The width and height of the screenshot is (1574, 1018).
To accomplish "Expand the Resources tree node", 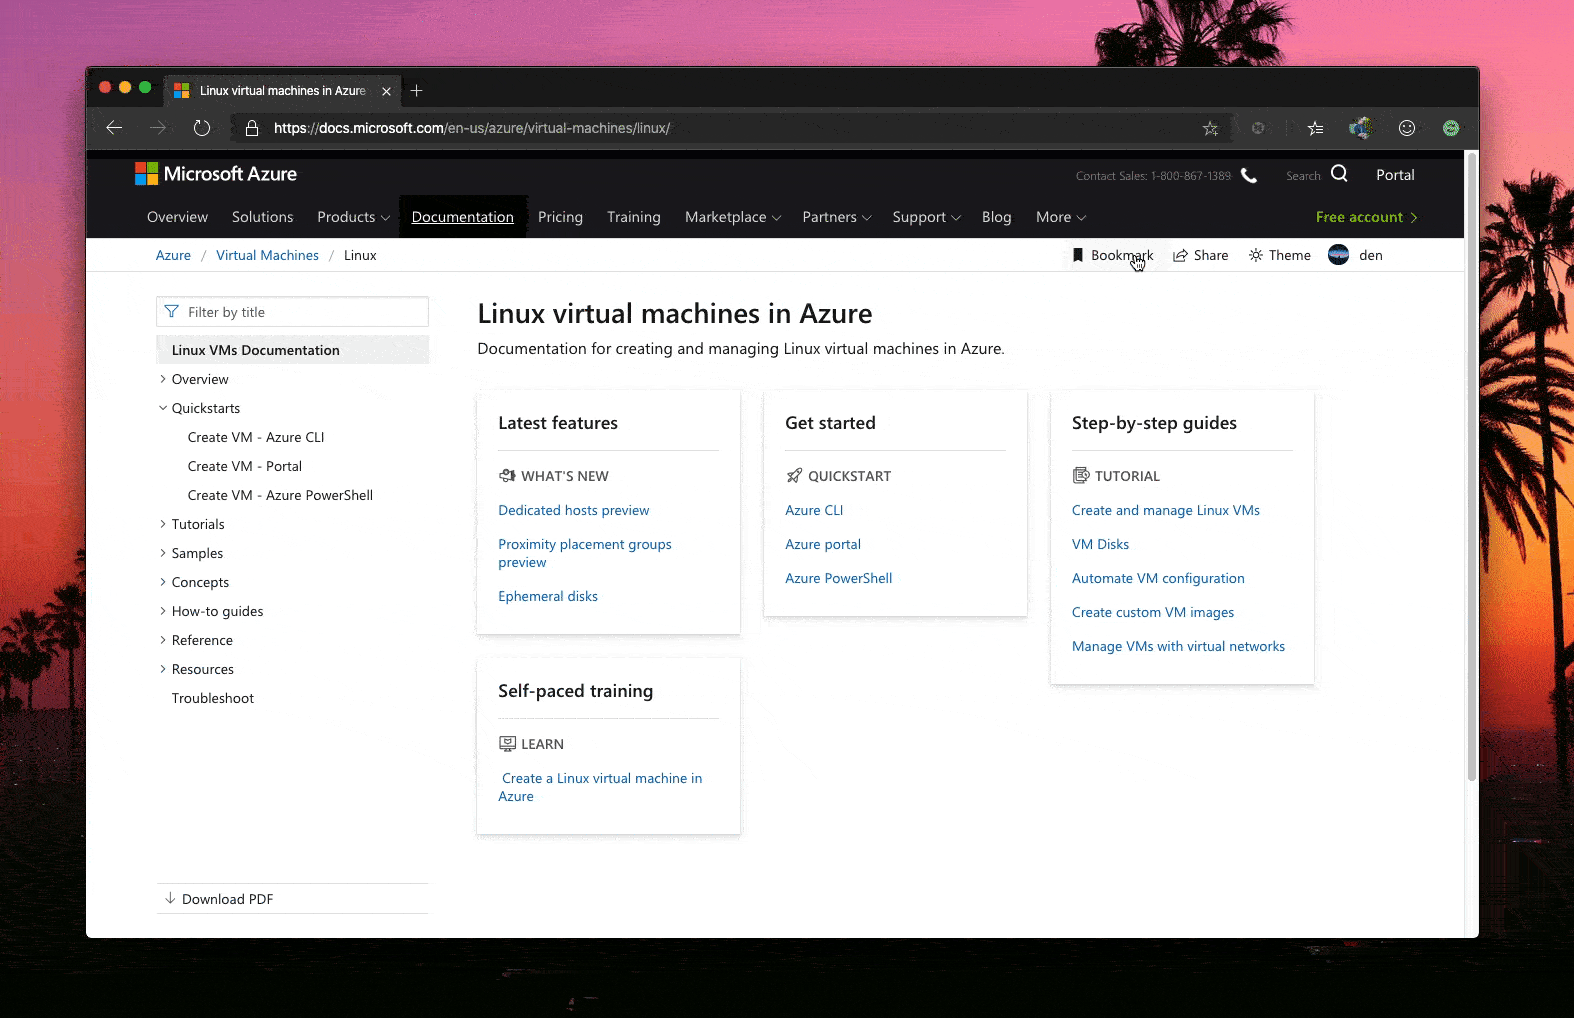I will point(163,669).
